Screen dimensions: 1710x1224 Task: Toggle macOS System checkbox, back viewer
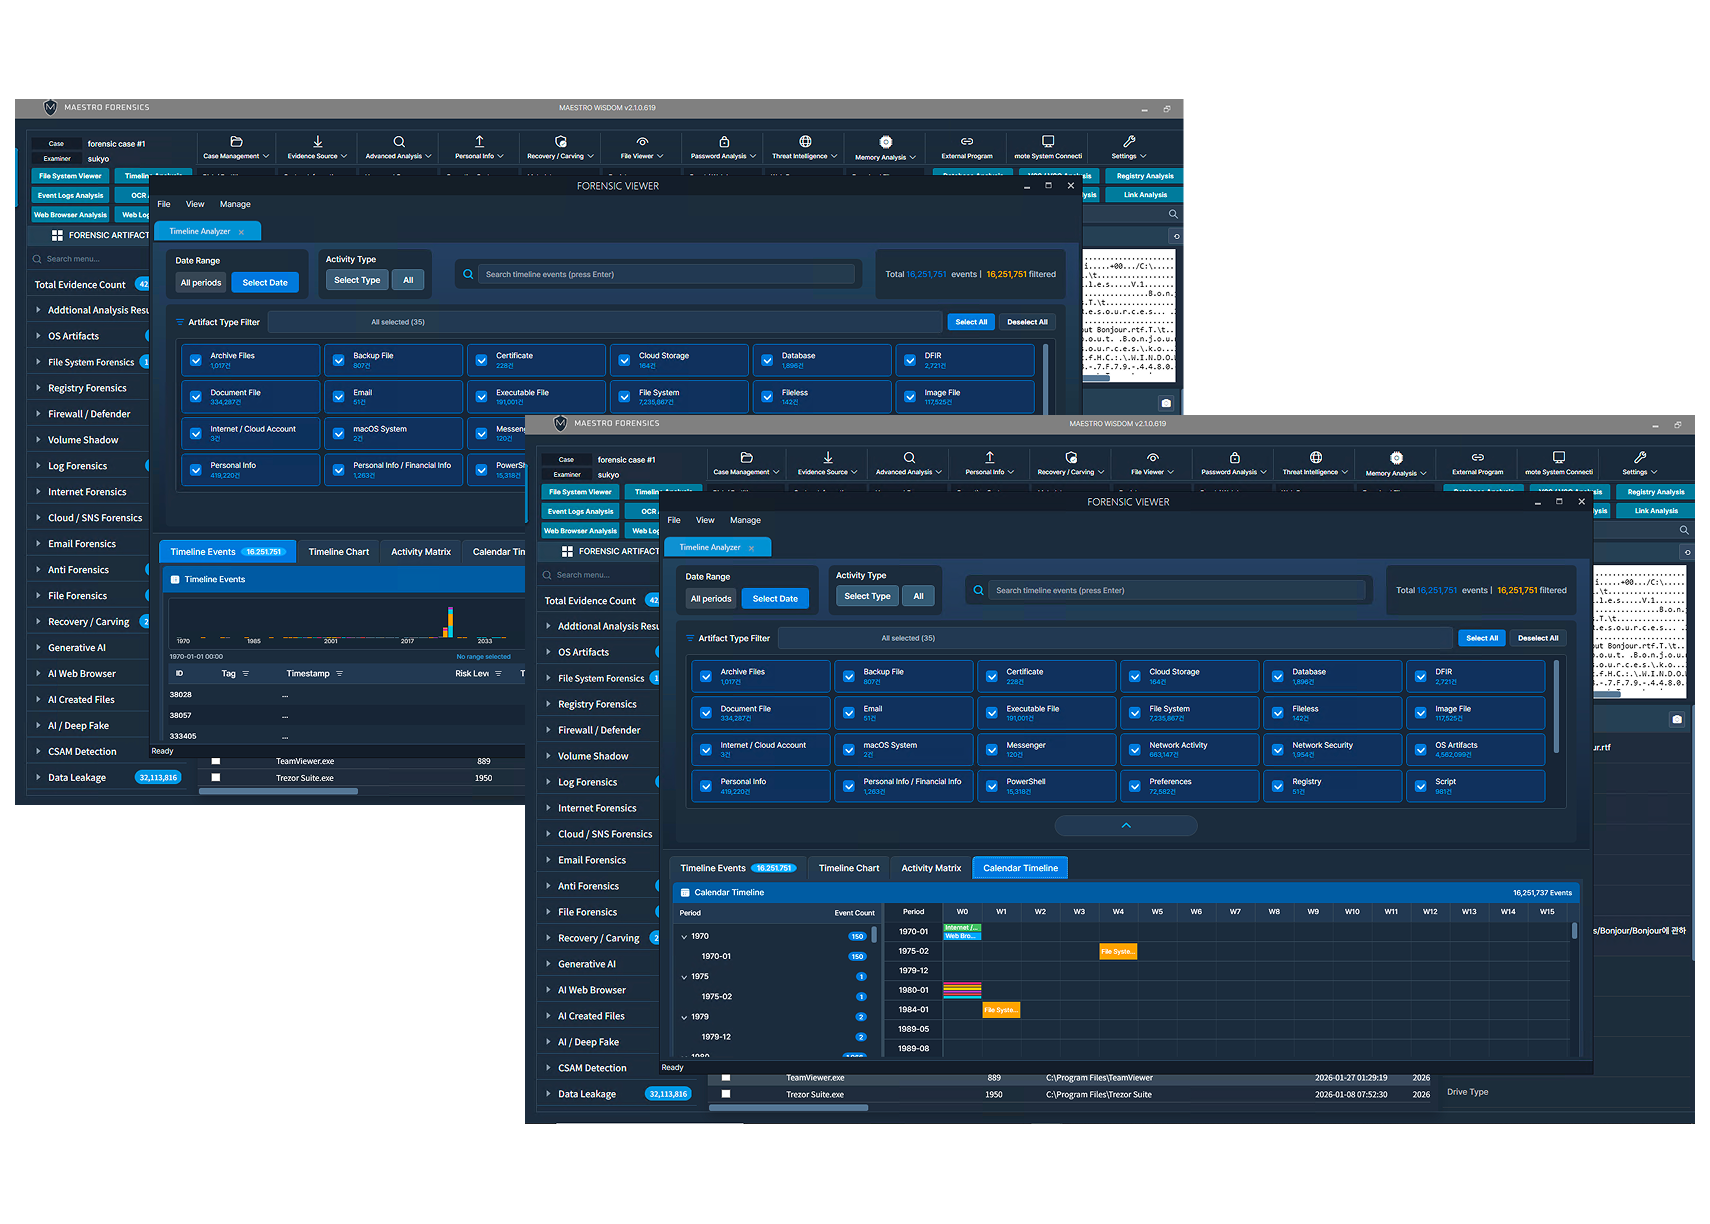coord(339,433)
